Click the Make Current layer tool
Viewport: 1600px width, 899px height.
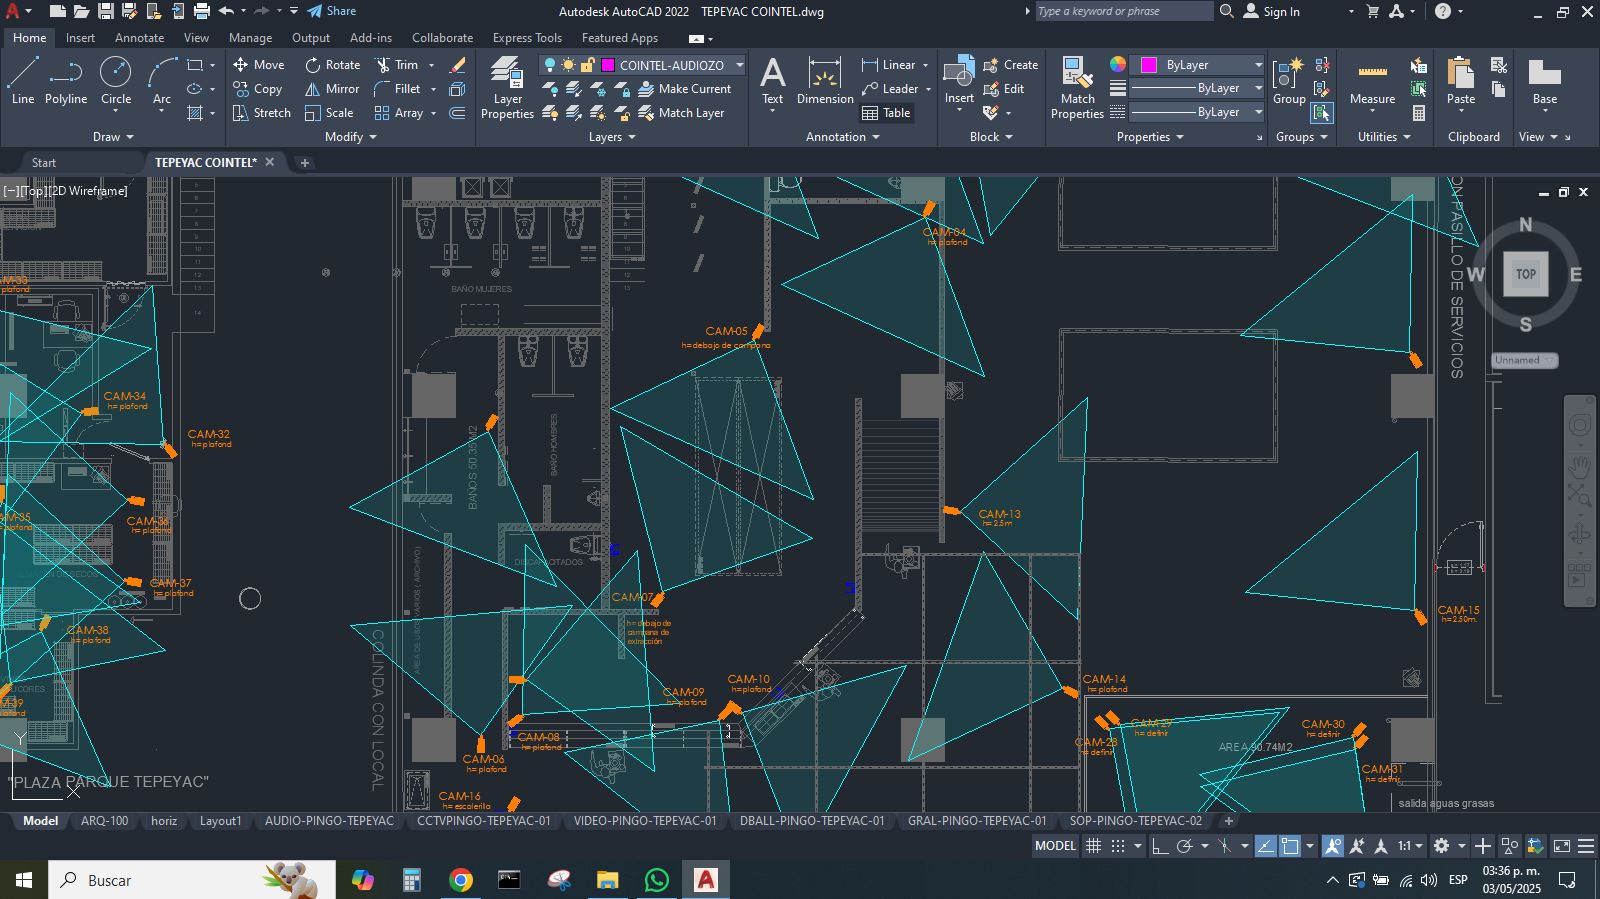pyautogui.click(x=685, y=89)
